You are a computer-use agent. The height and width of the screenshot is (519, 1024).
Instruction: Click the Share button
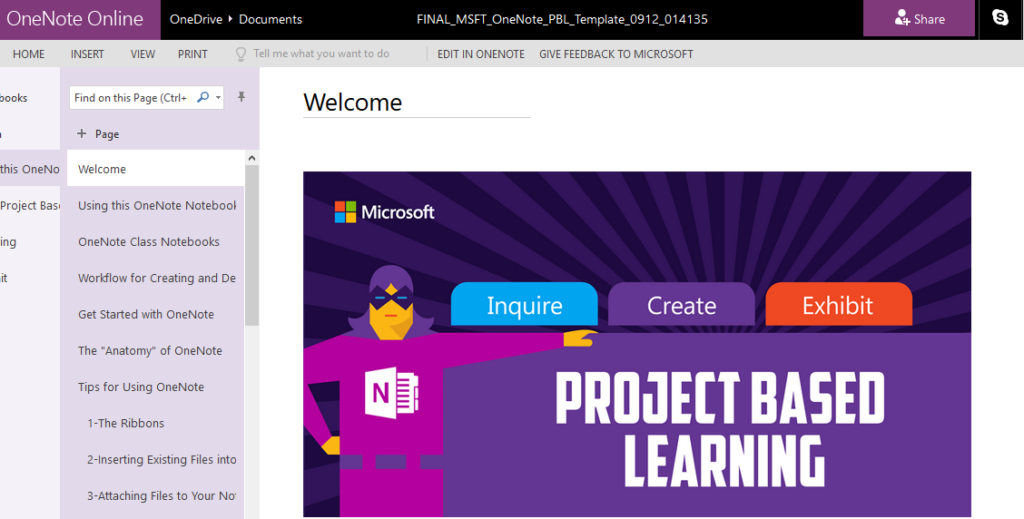[x=919, y=18]
